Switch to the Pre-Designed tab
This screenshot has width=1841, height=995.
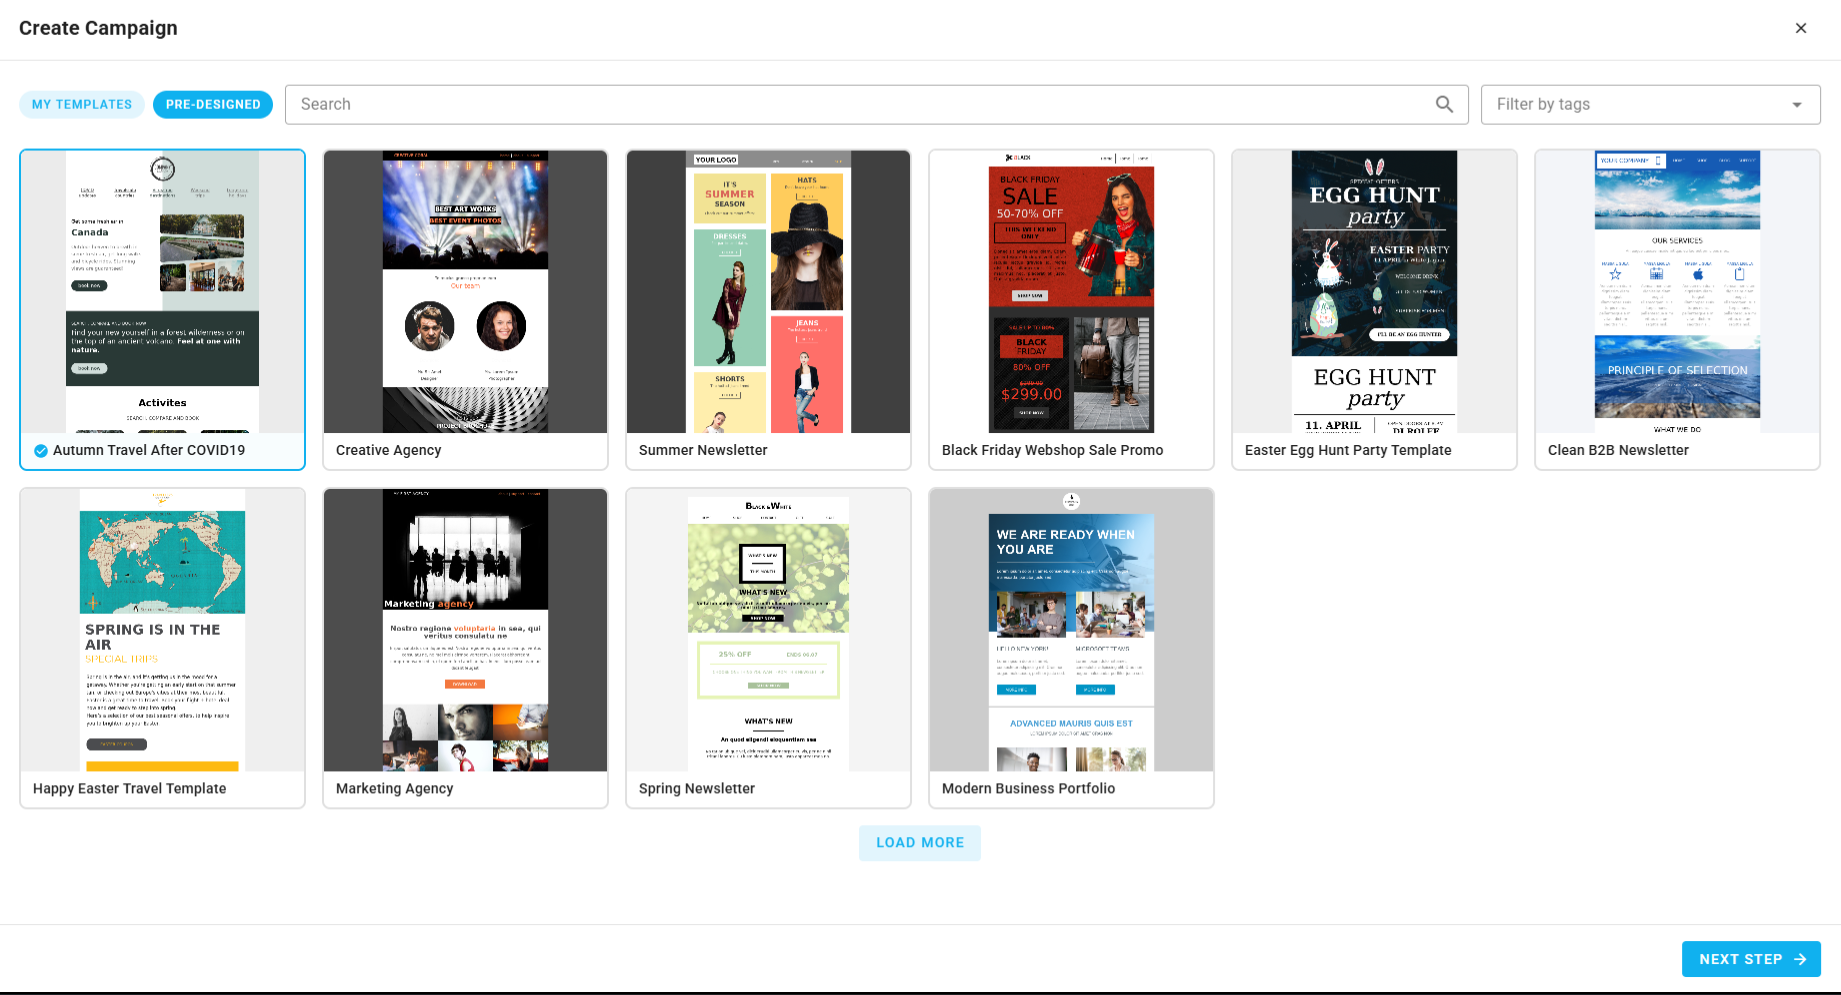(x=213, y=104)
